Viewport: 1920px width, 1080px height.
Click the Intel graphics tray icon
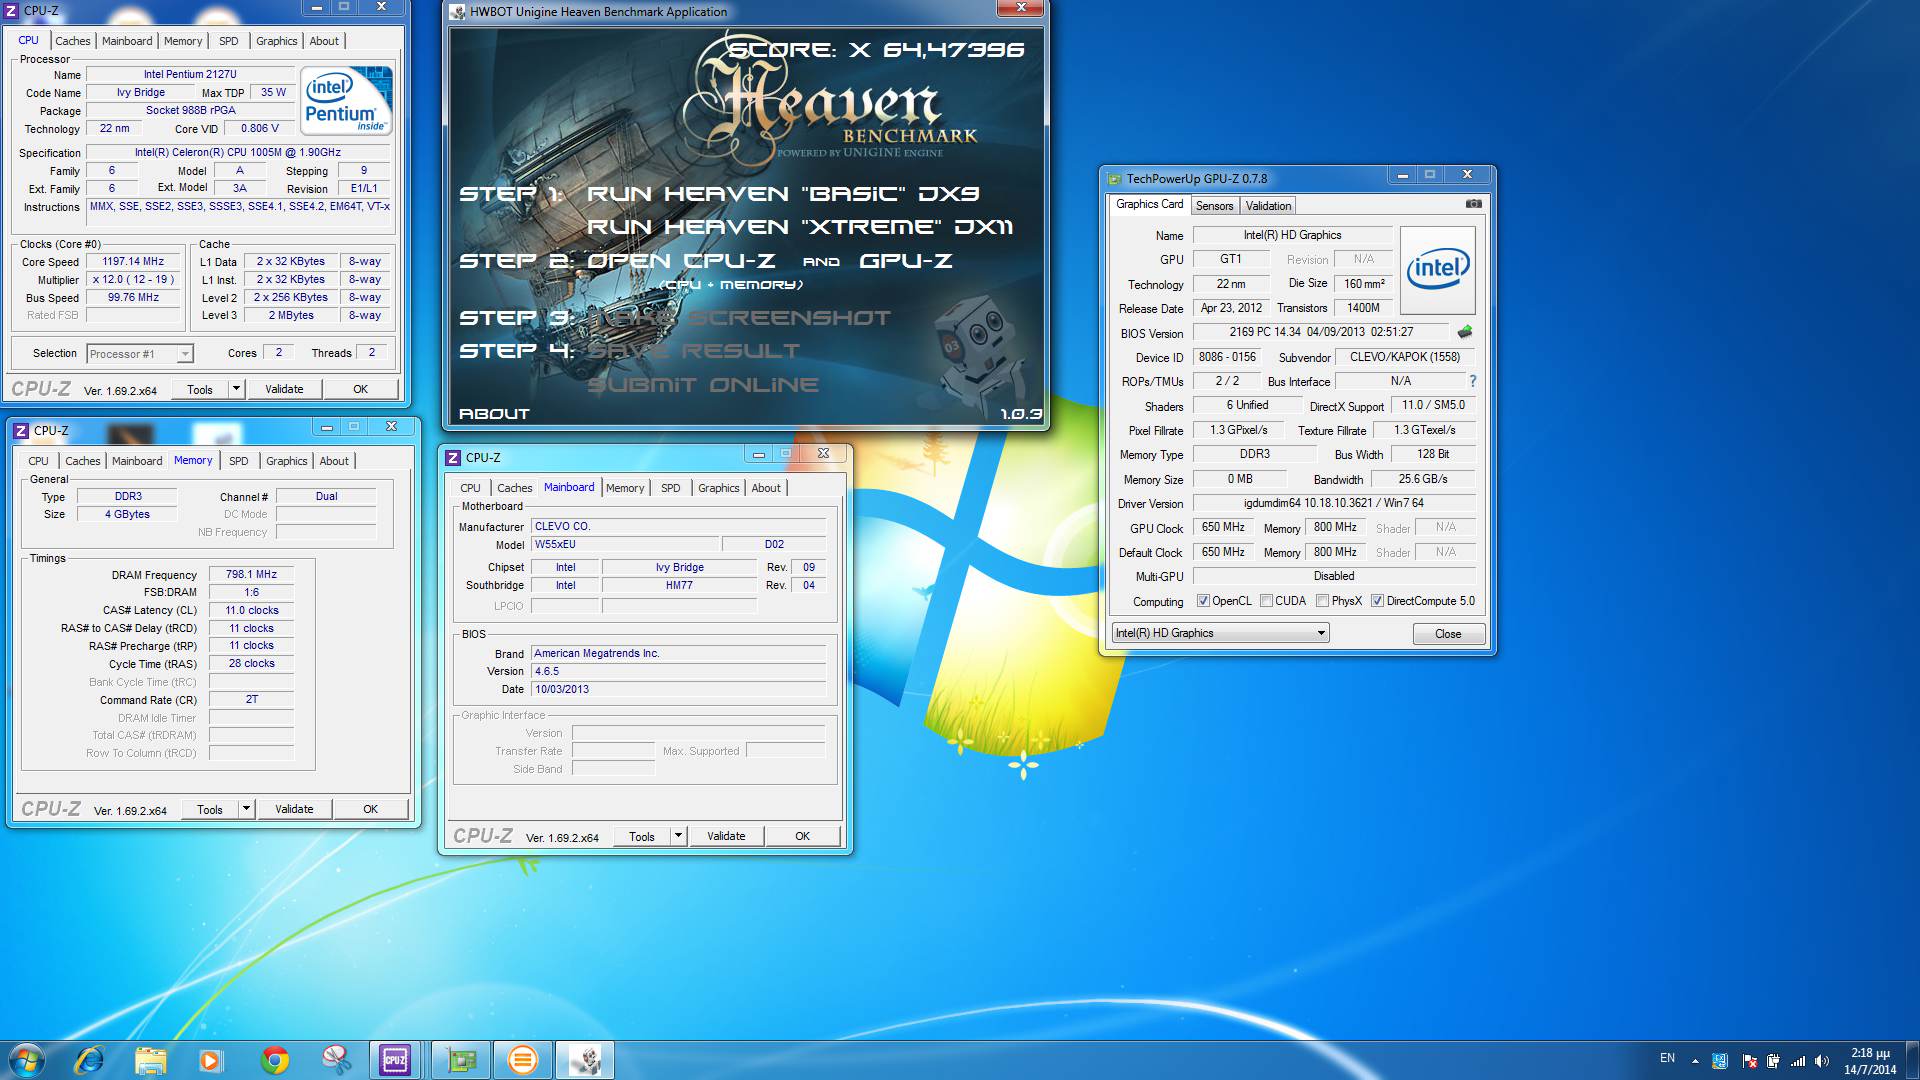tap(1720, 1061)
